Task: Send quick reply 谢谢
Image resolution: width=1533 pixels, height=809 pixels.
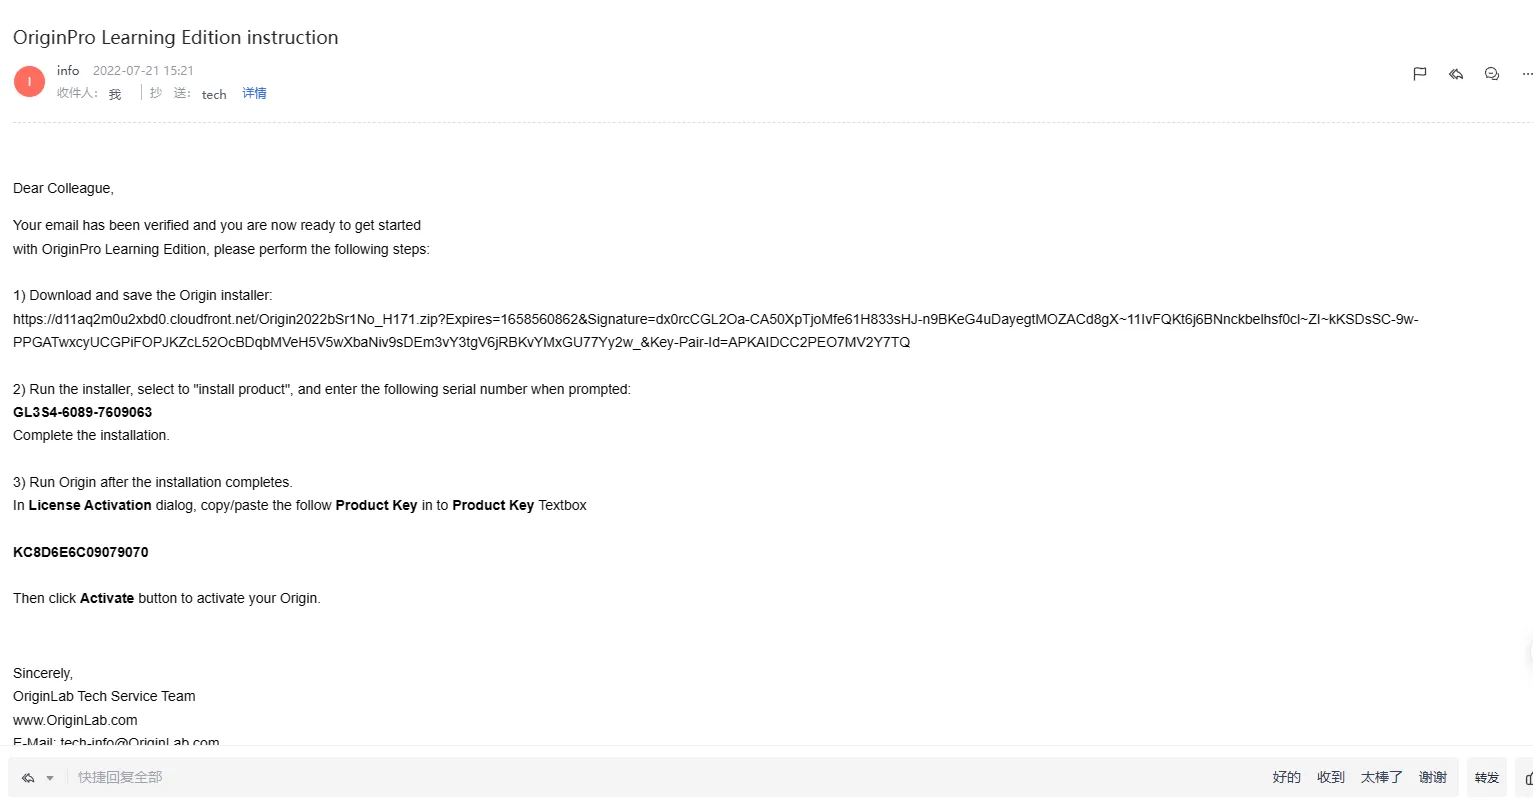Action: tap(1433, 777)
